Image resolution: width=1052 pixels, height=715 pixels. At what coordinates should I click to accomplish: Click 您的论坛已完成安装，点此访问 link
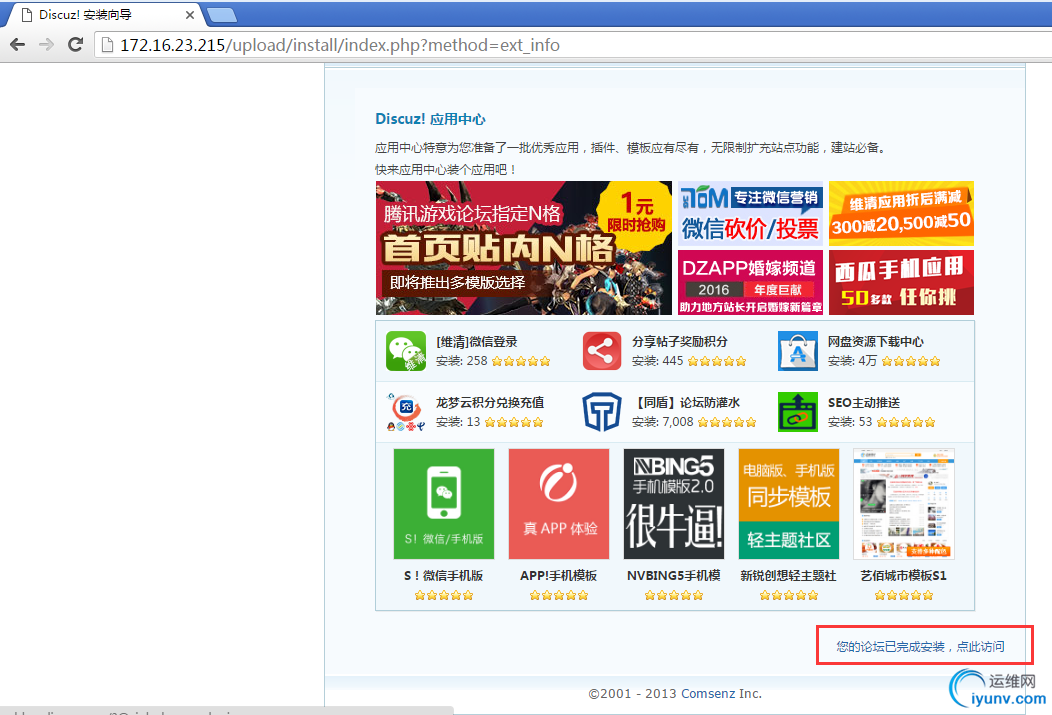(920, 647)
